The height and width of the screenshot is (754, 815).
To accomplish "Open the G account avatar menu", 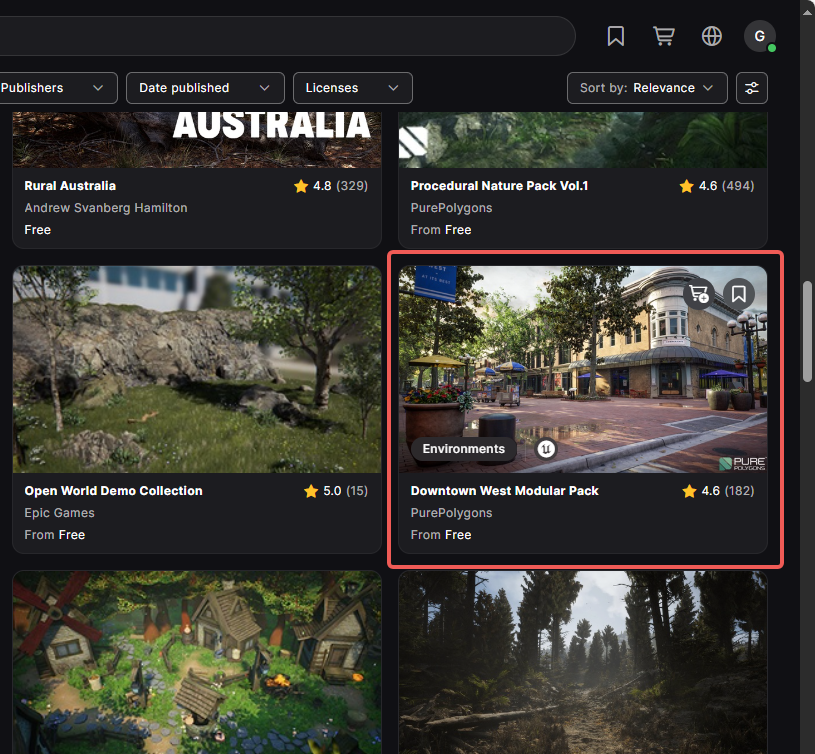I will click(759, 36).
